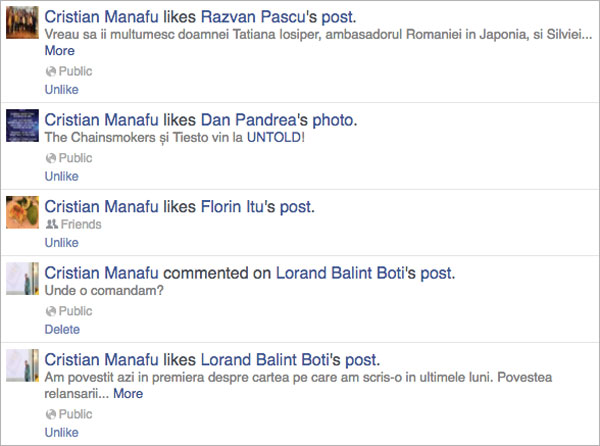Click the Friends audience icon under Florin Itu's post
Image resolution: width=600 pixels, height=446 pixels.
52,224
